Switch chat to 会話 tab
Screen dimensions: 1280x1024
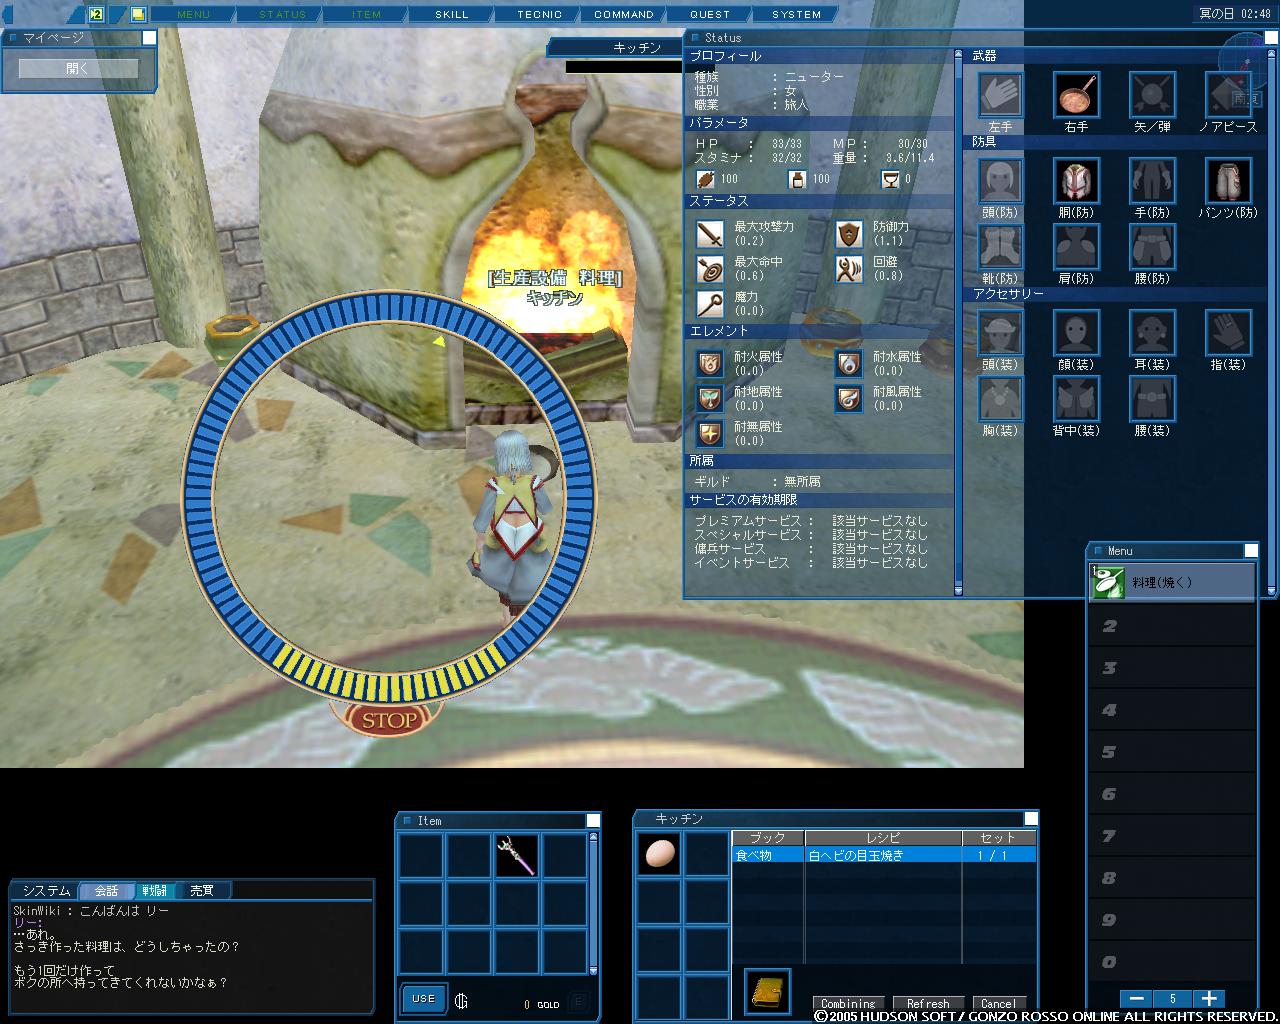click(x=106, y=890)
